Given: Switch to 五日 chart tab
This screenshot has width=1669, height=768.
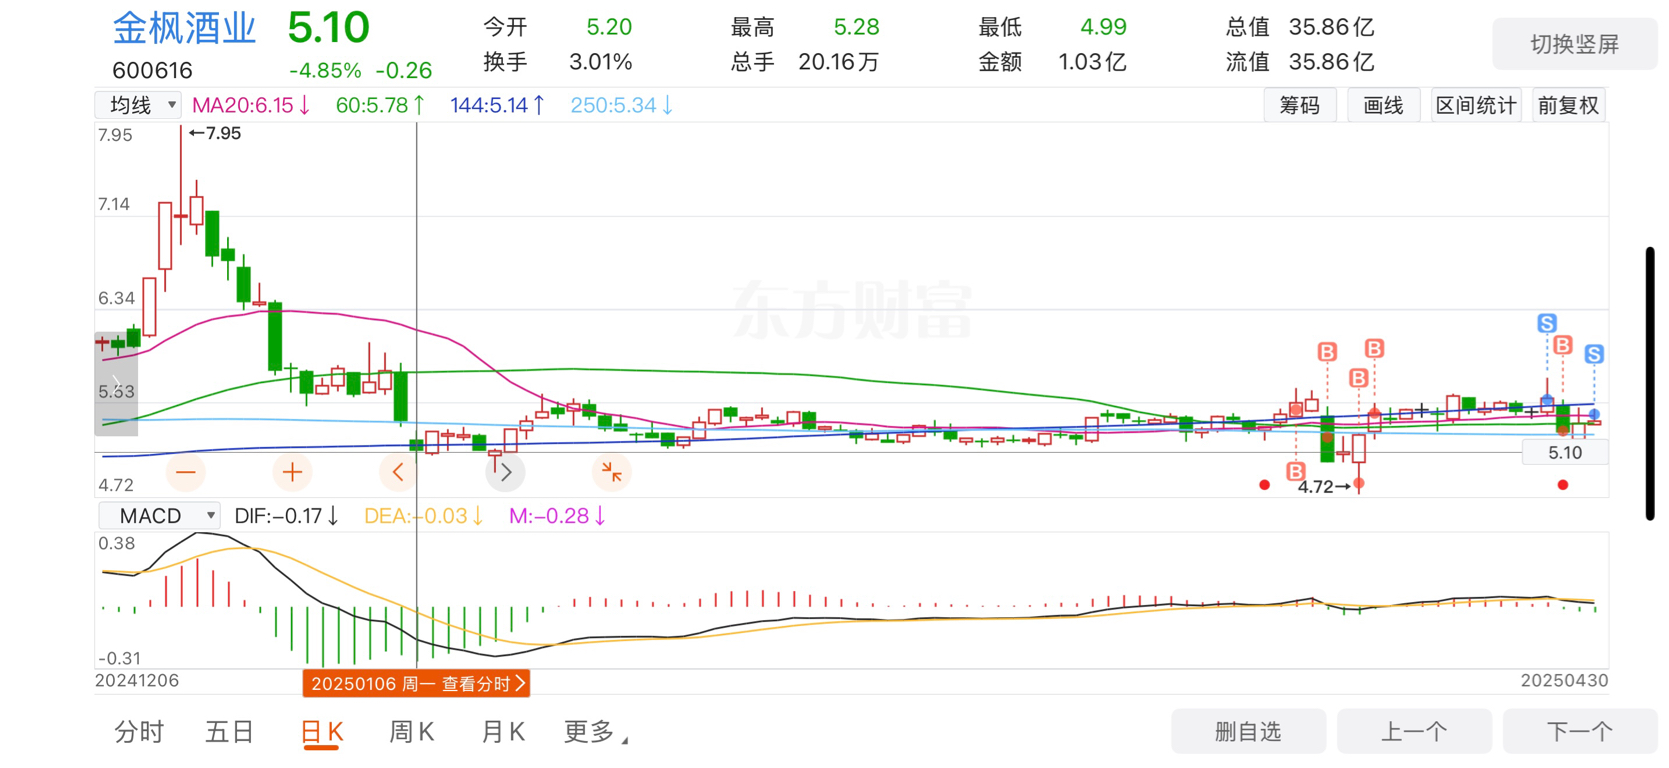Looking at the screenshot, I should click(229, 732).
